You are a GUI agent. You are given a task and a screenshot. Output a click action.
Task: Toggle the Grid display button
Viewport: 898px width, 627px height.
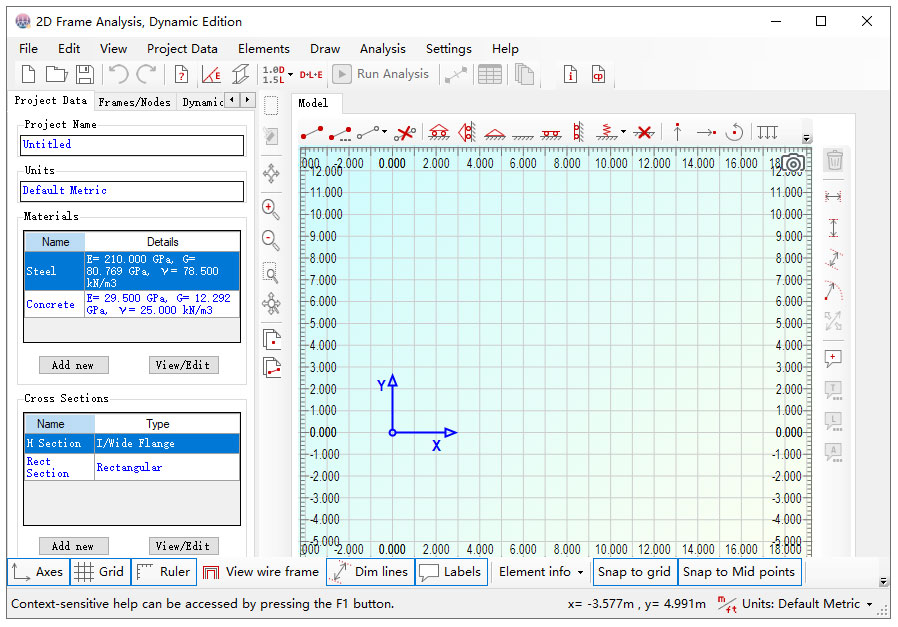click(100, 572)
